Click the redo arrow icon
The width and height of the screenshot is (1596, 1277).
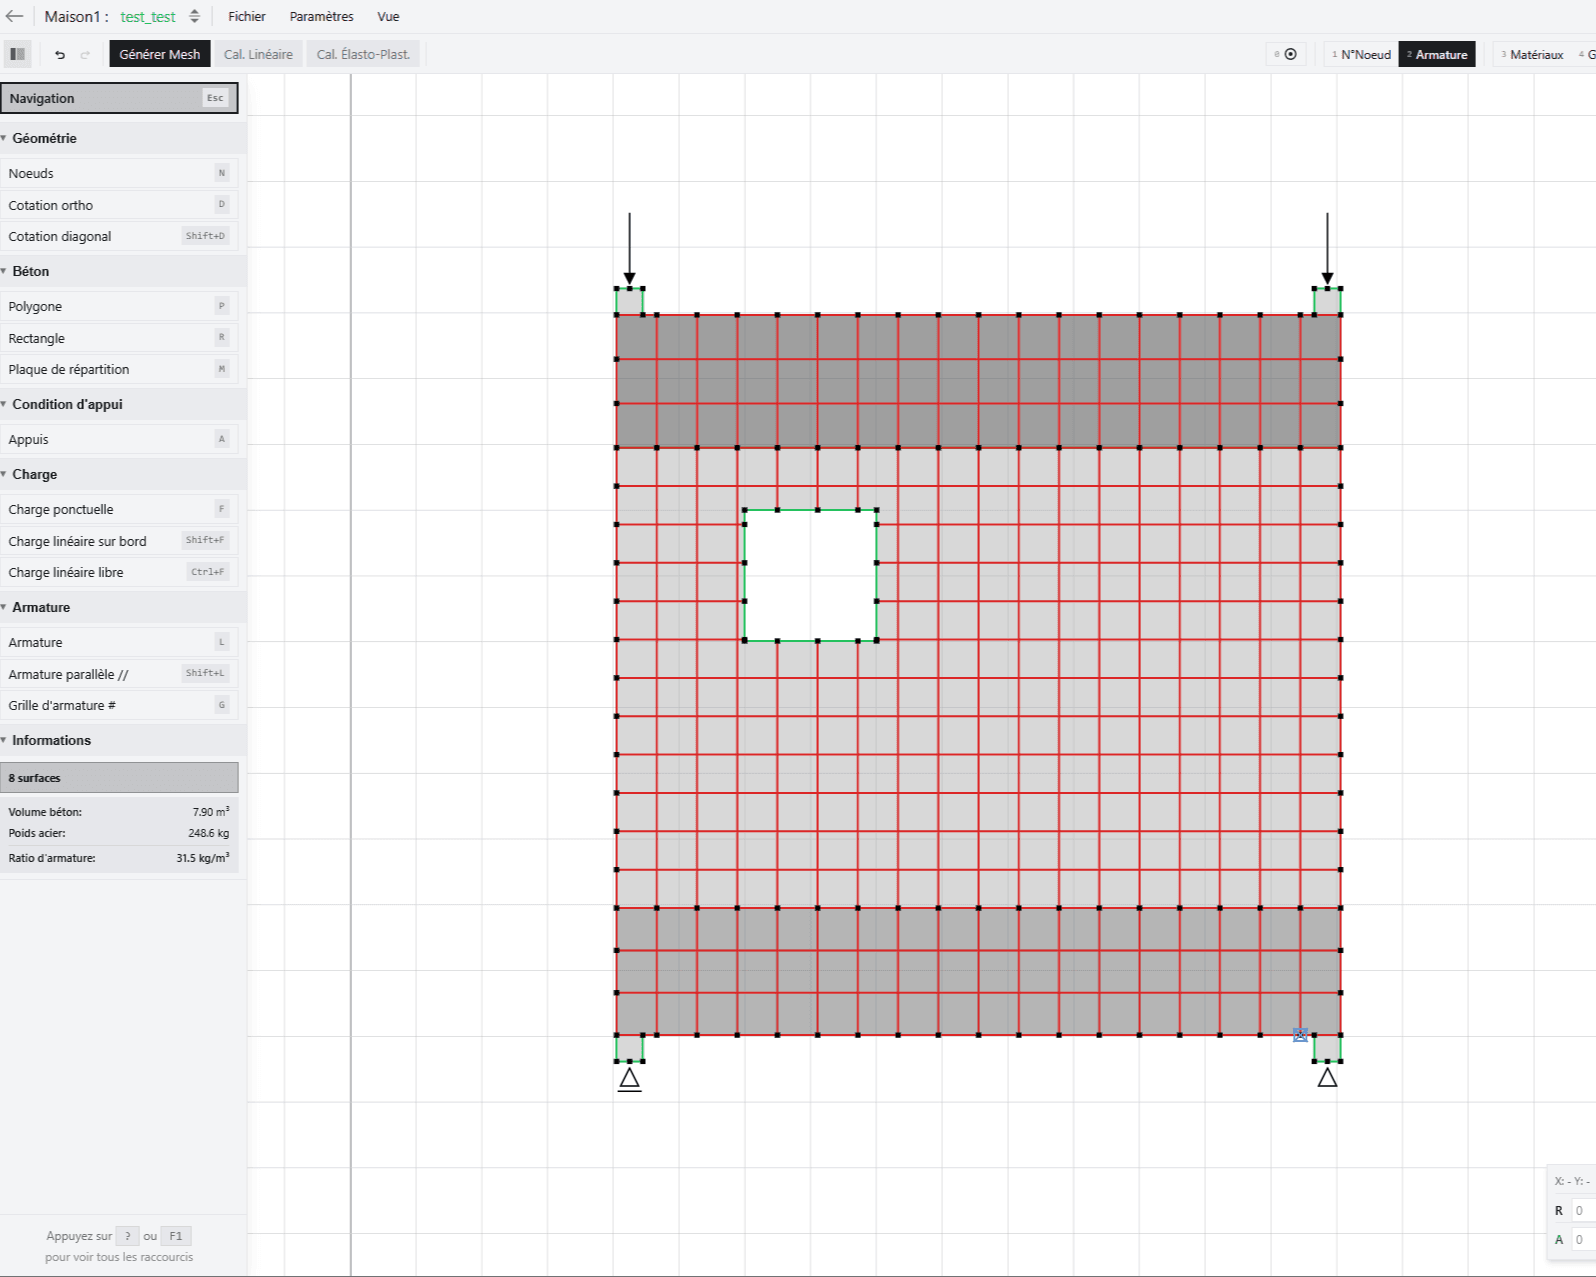click(x=85, y=54)
